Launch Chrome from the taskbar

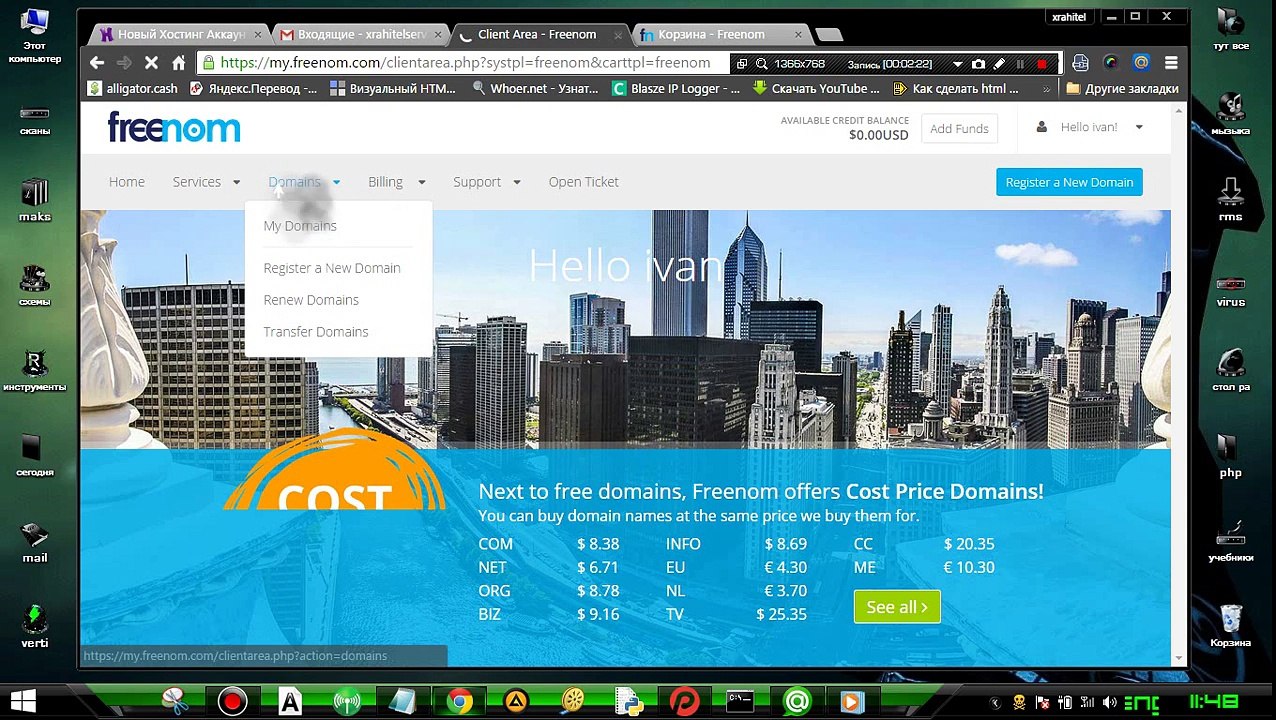click(x=460, y=702)
